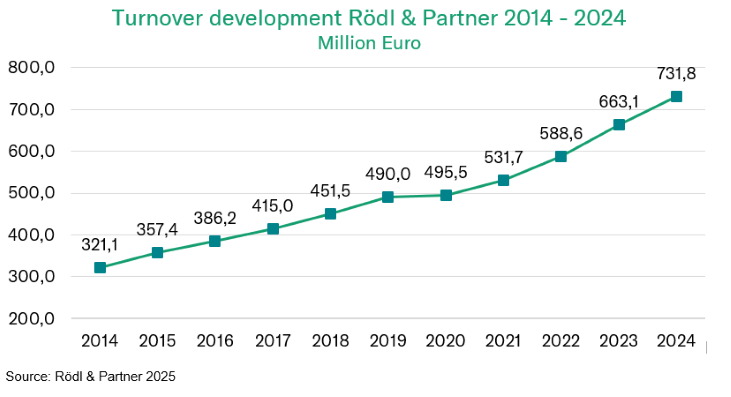Screen dimensions: 731x397
Task: Click the x-axis year 2021
Action: (503, 341)
